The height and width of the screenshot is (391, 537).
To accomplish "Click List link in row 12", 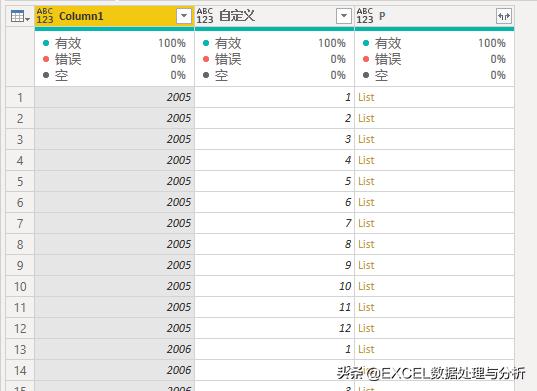I will (366, 328).
